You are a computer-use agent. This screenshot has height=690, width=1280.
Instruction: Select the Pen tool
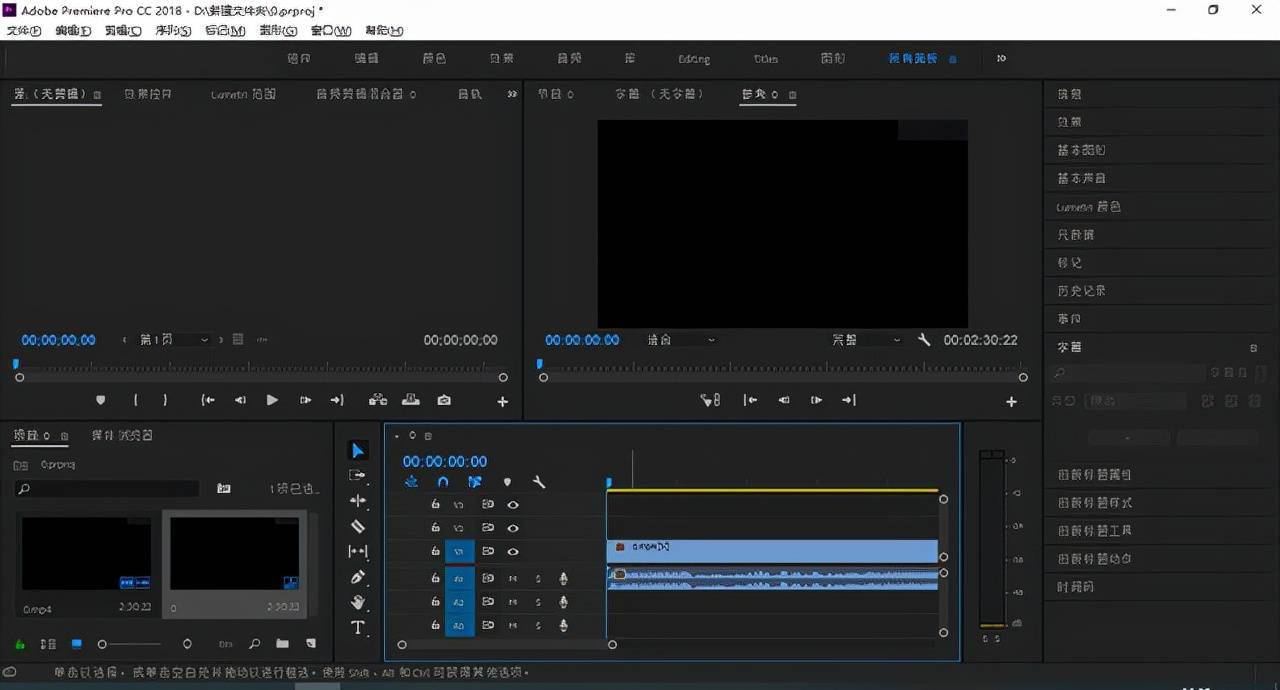click(x=358, y=577)
